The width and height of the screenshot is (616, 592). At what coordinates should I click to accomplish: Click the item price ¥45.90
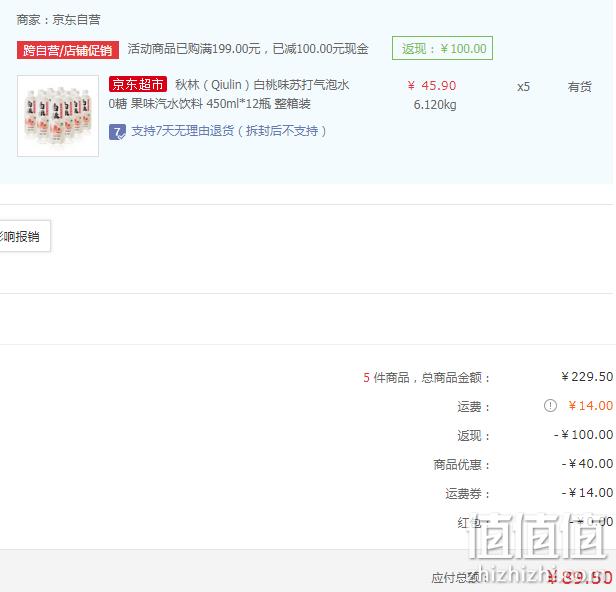[x=432, y=86]
